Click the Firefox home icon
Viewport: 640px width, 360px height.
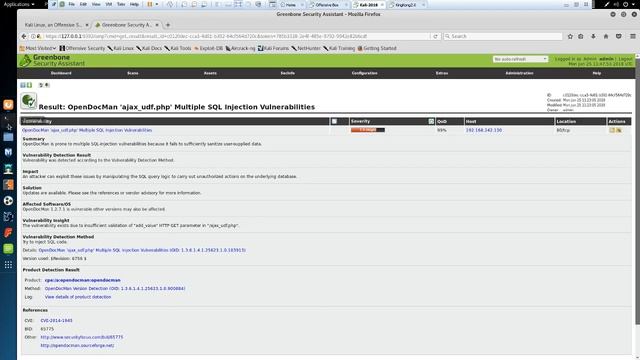click(606, 36)
